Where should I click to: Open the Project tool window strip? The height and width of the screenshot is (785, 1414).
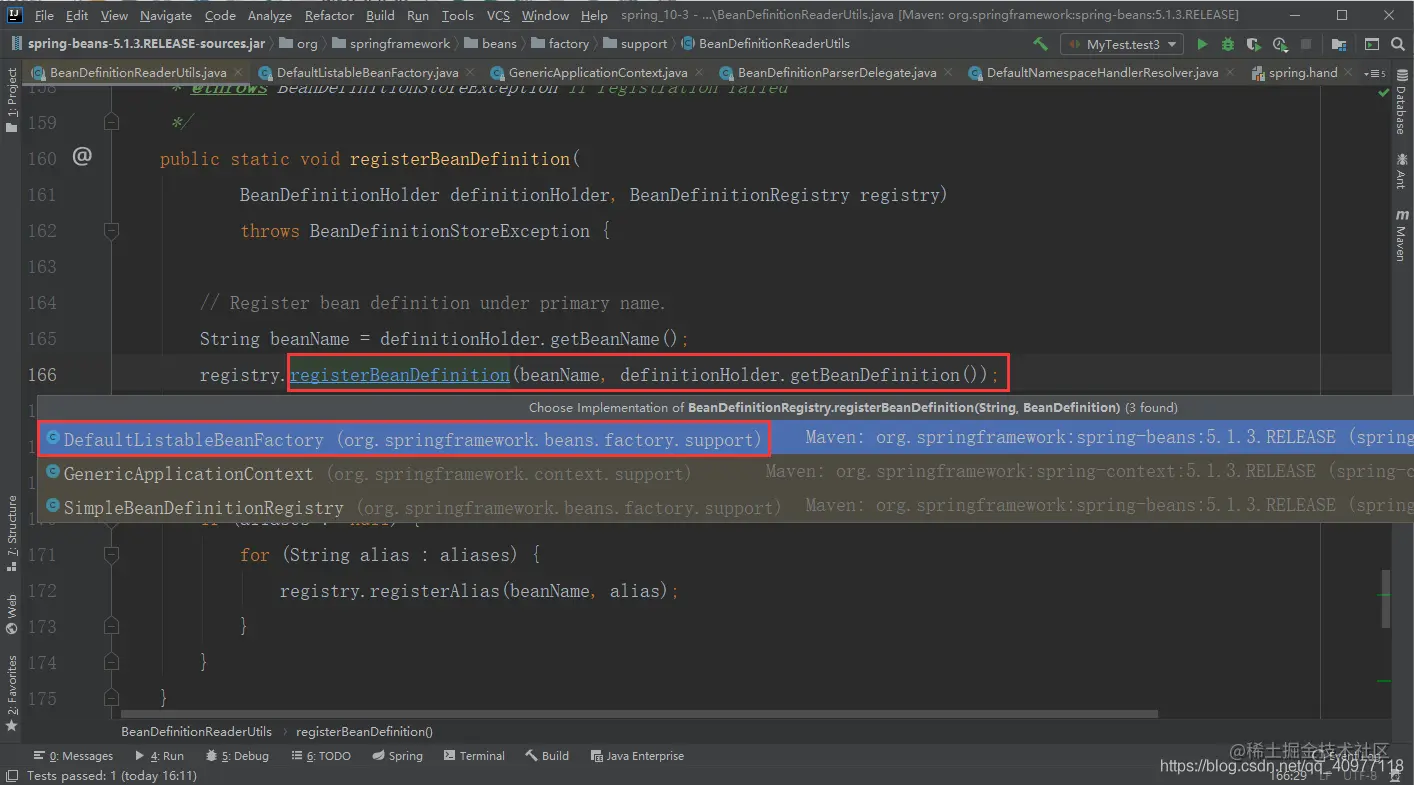tap(11, 99)
